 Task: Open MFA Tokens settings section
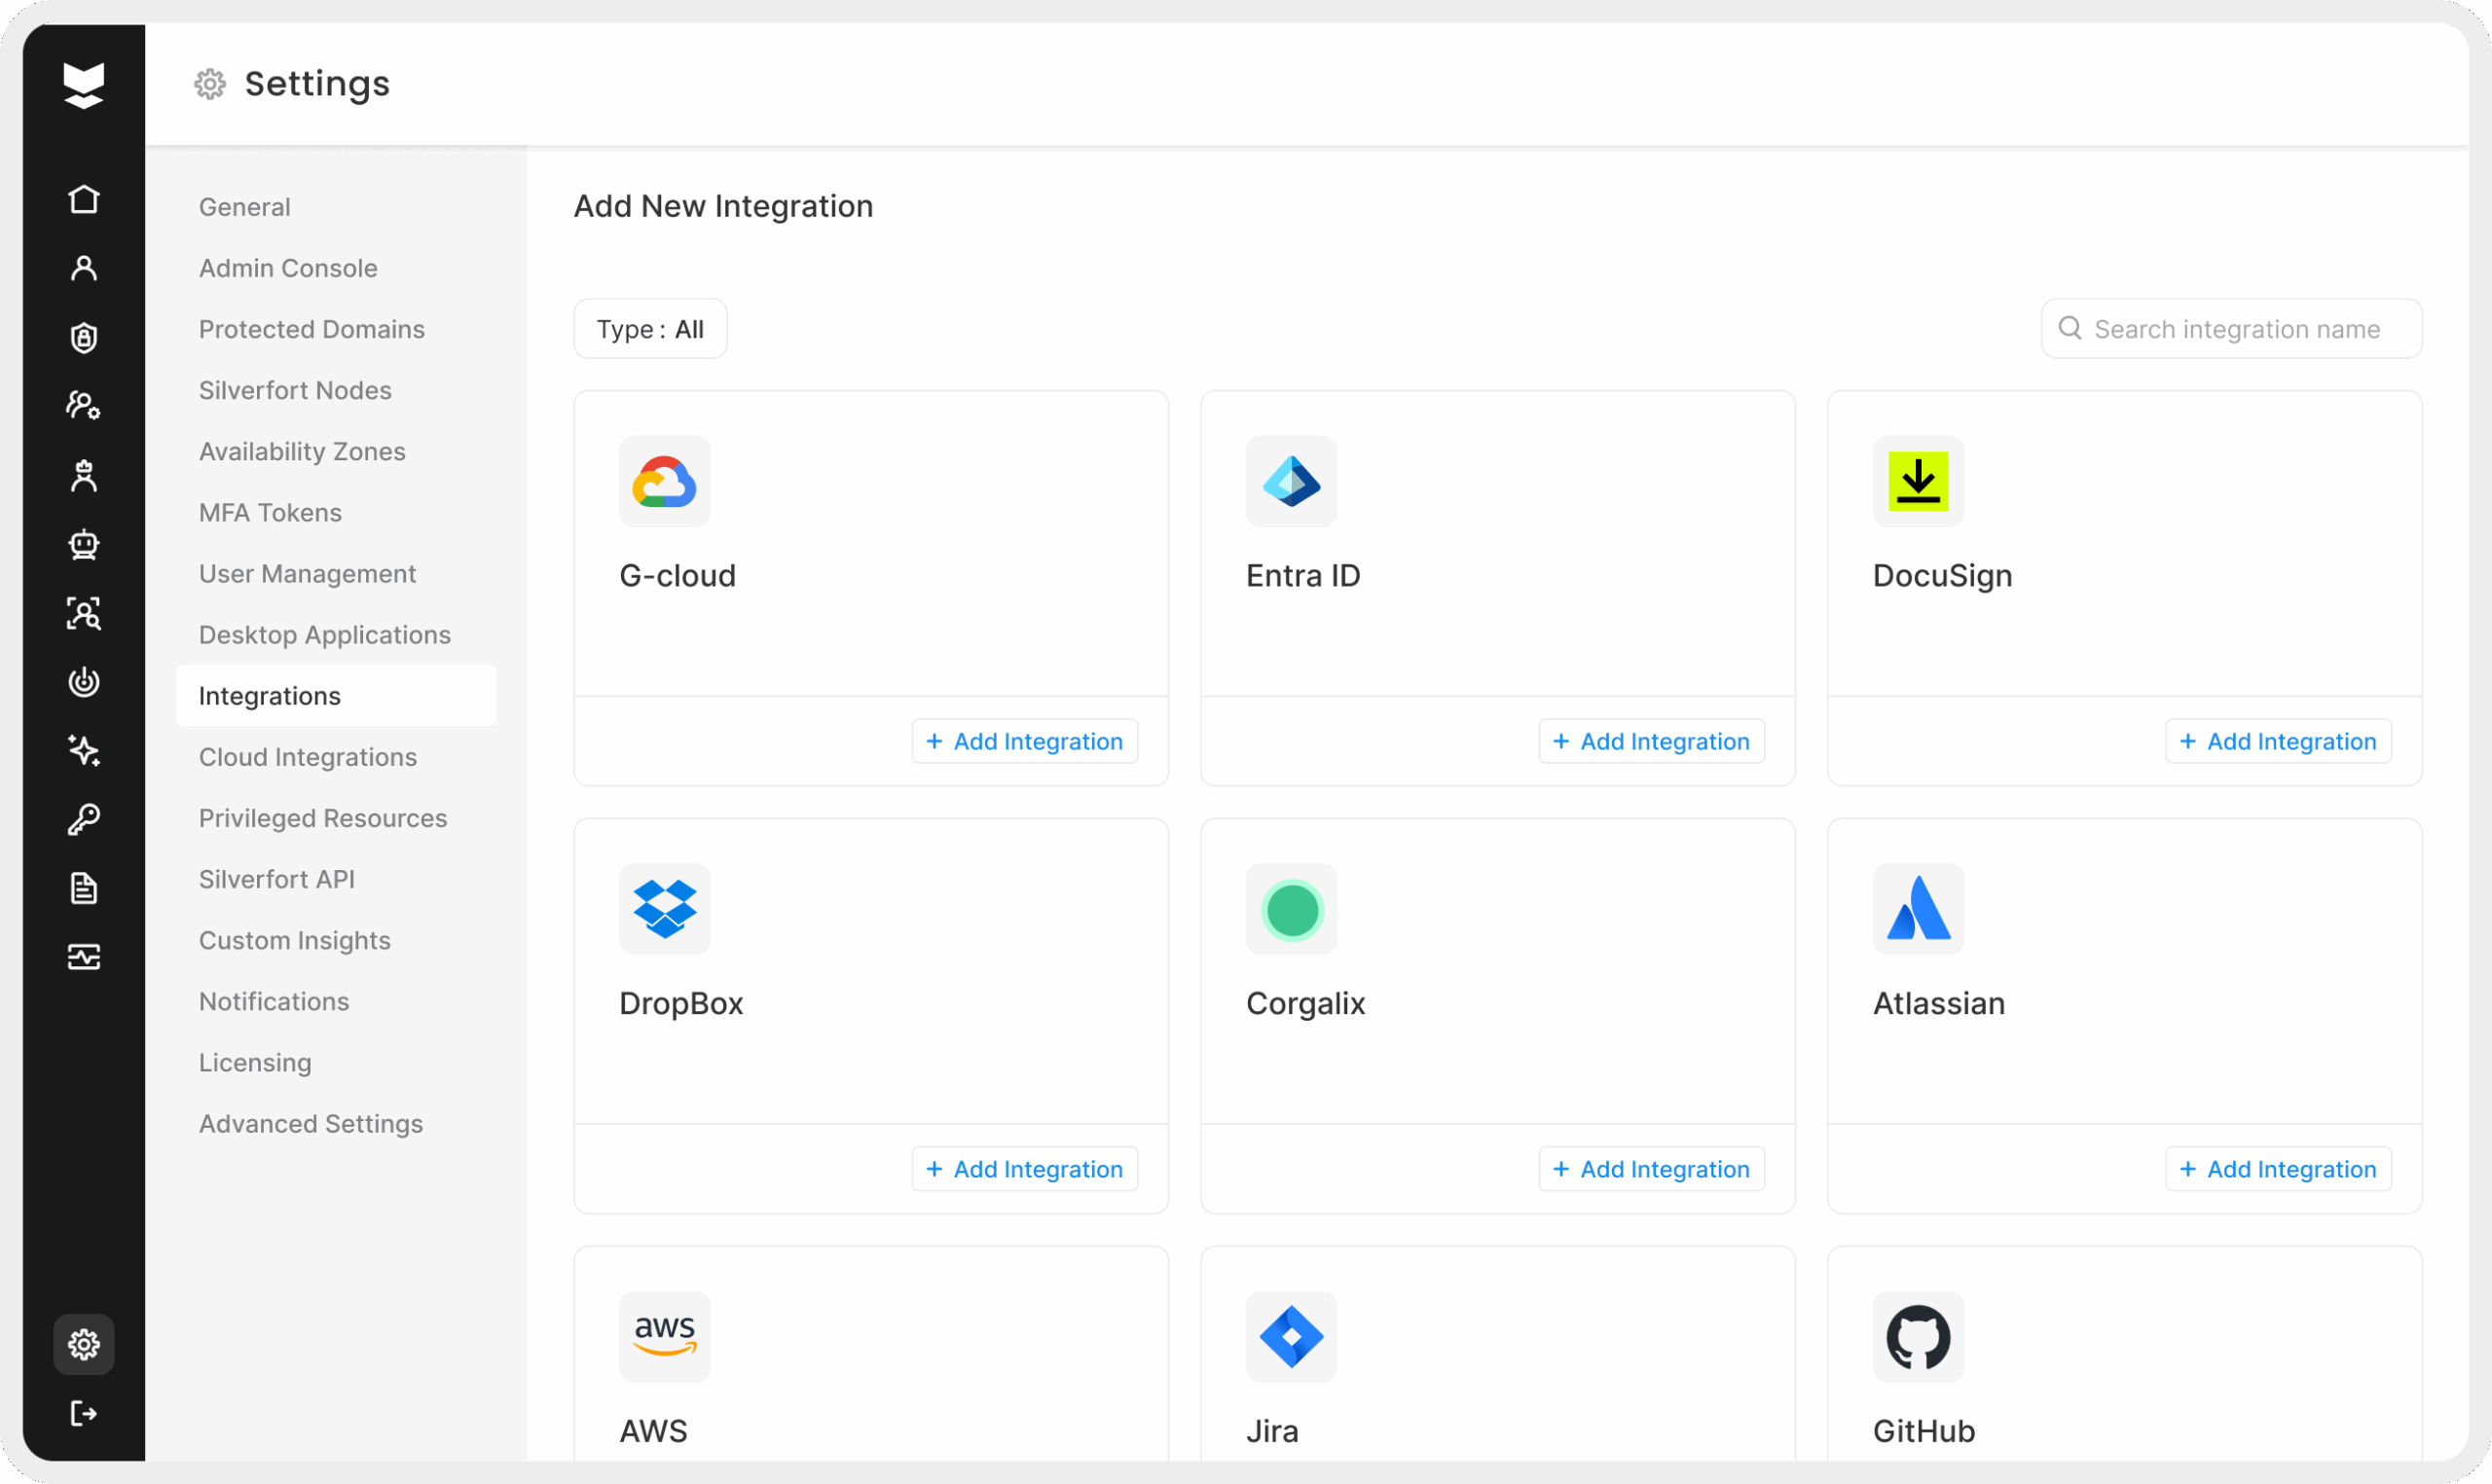(x=270, y=513)
